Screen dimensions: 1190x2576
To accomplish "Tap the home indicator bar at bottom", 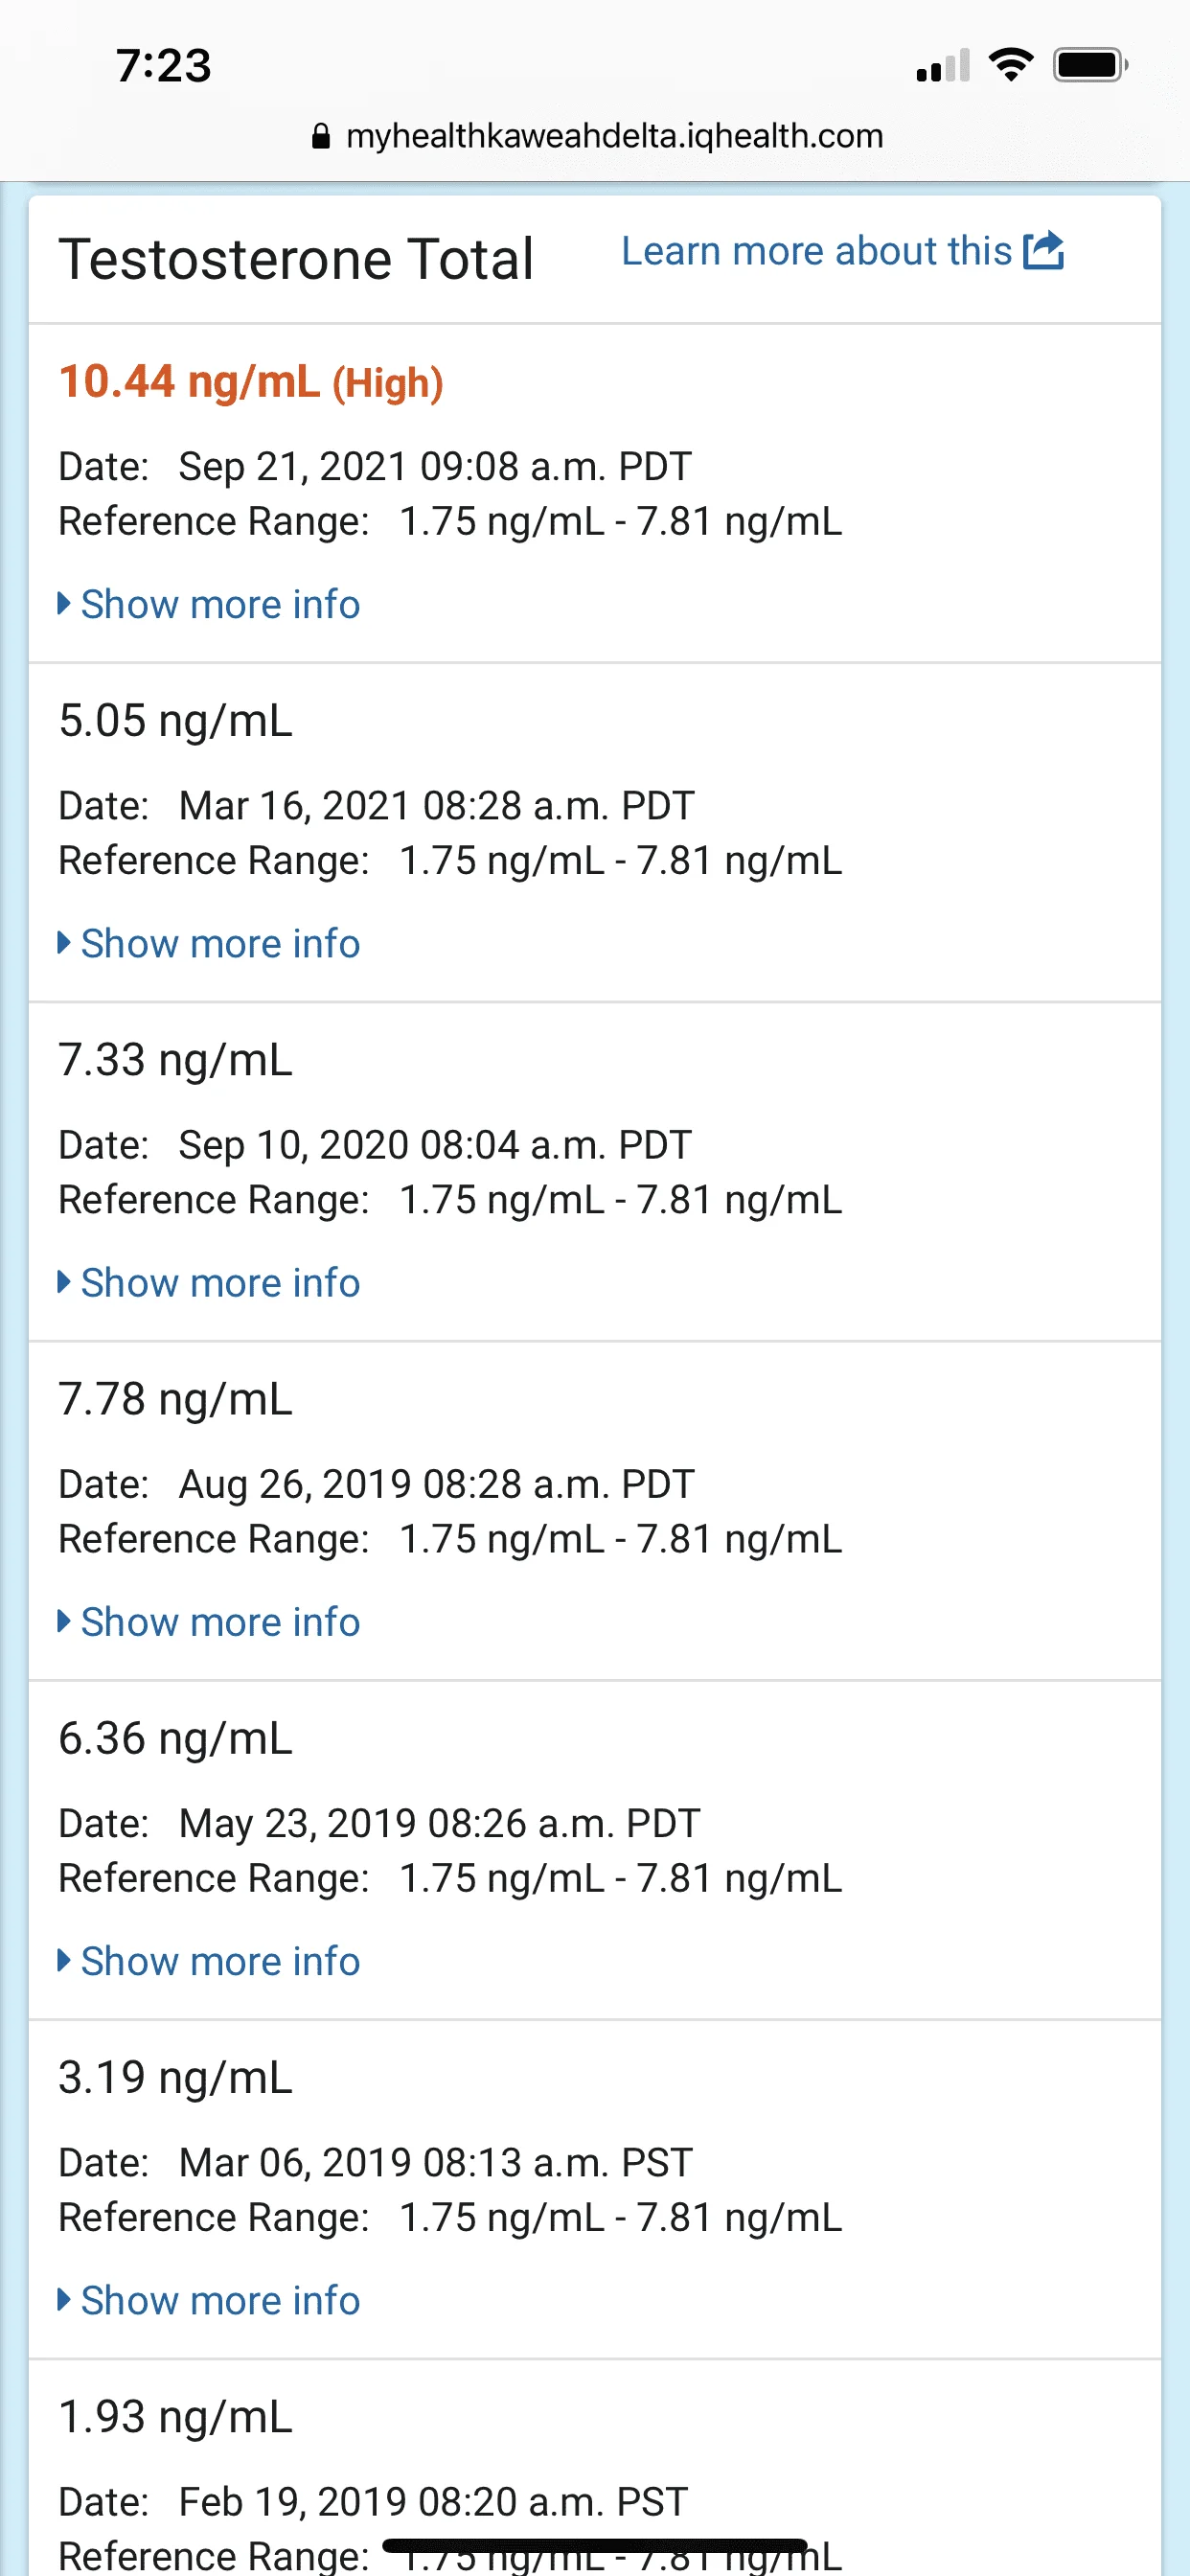I will 594,2545.
